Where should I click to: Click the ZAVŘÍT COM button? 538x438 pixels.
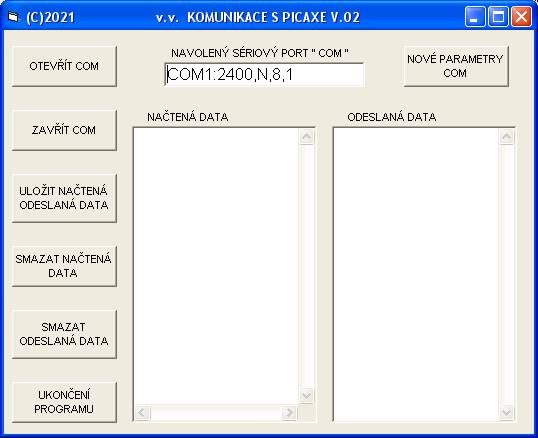coord(65,130)
